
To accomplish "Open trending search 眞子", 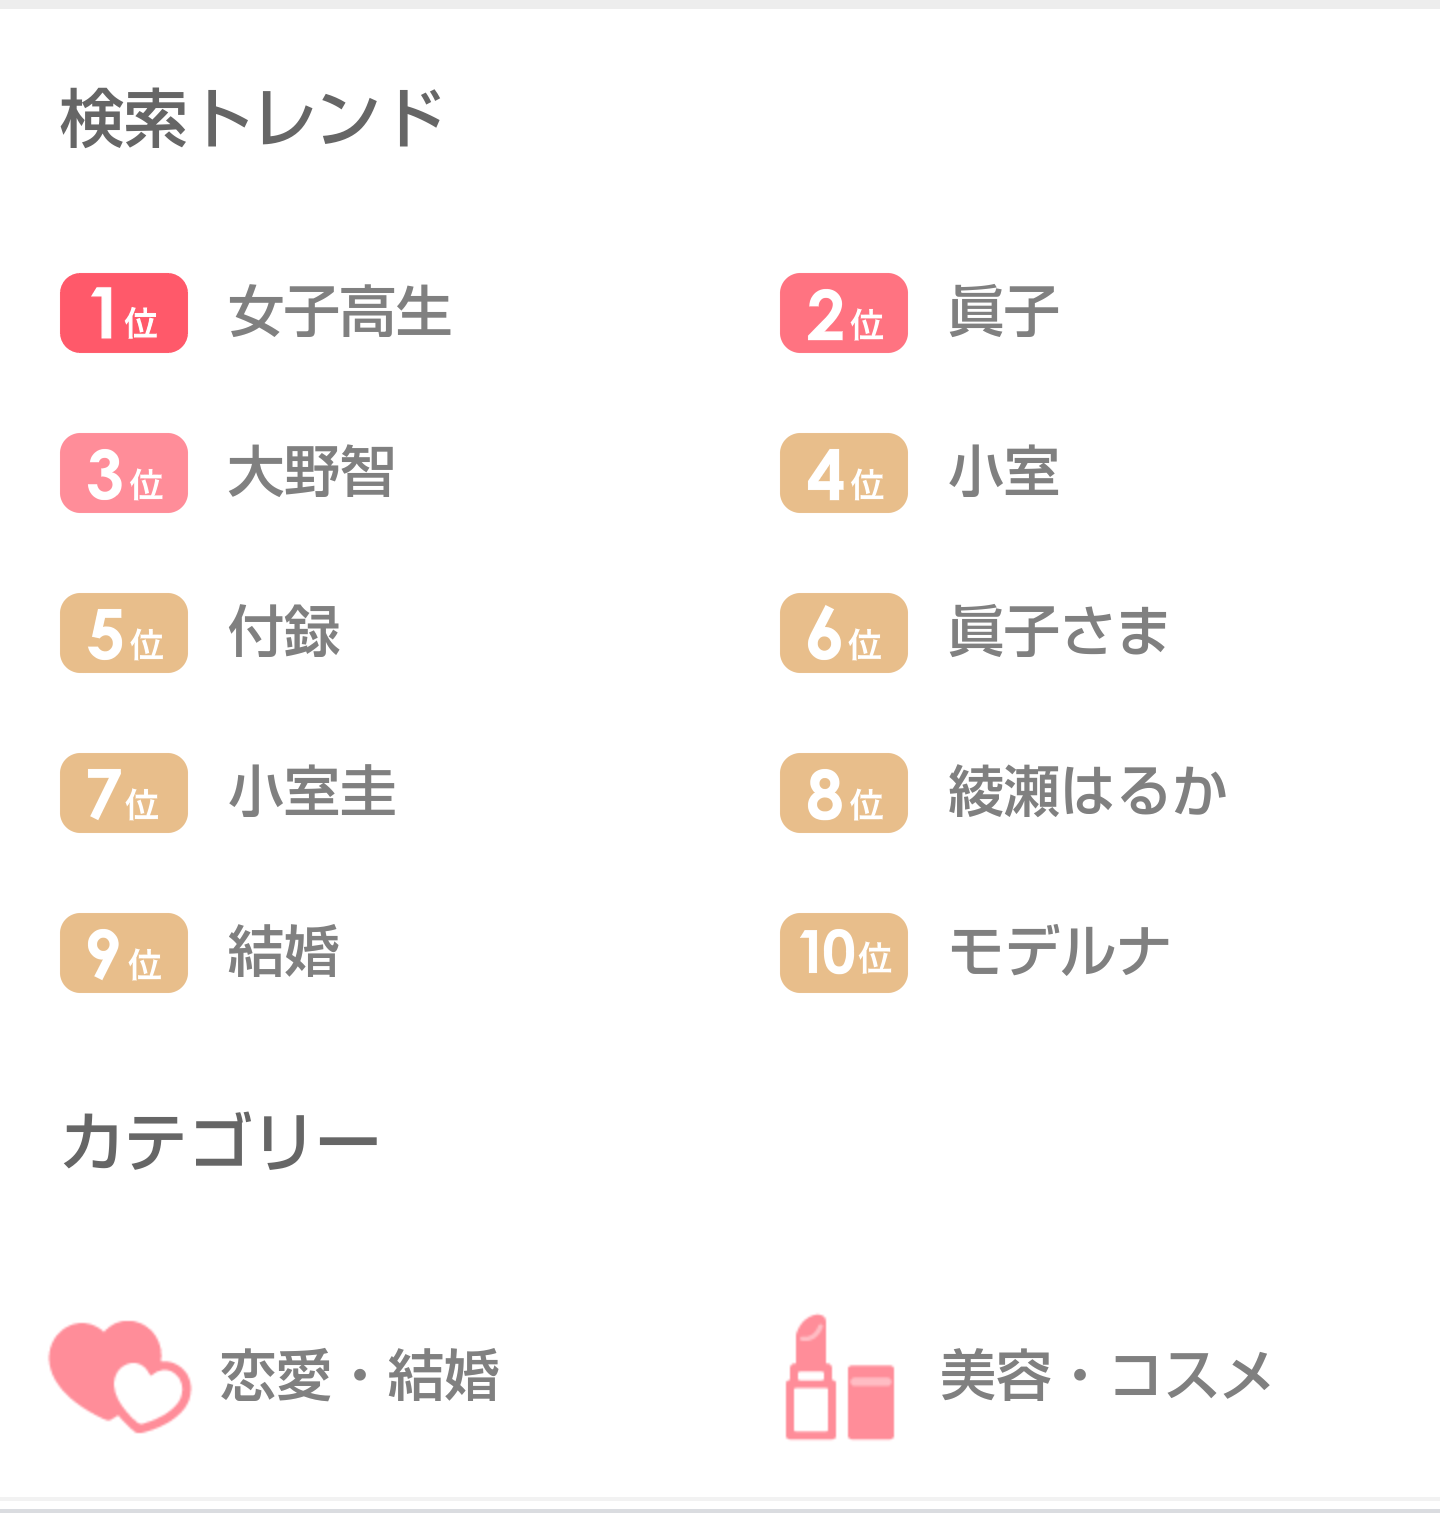I will tap(1004, 312).
